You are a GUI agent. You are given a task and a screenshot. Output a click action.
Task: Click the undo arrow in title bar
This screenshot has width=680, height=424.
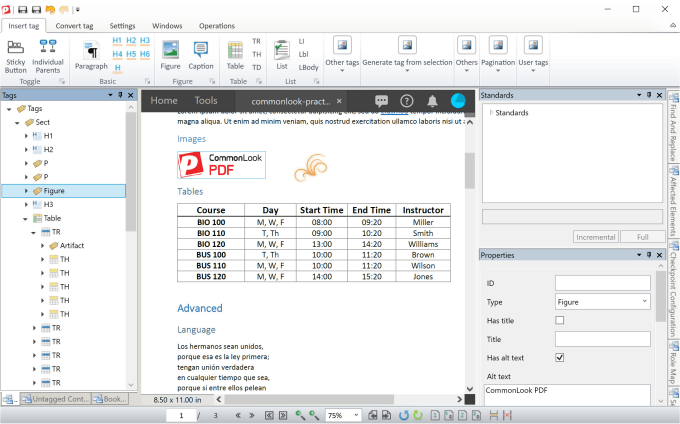coord(50,9)
